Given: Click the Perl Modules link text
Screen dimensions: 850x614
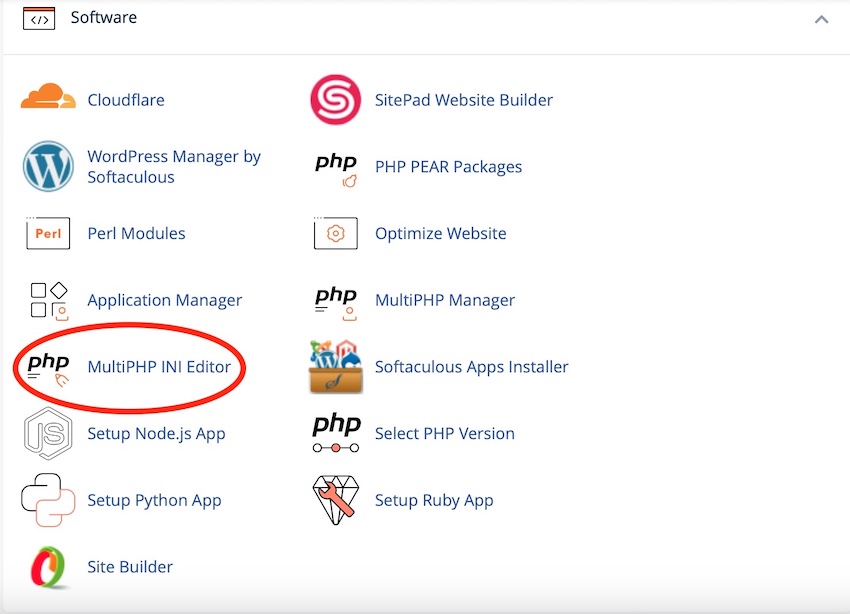Looking at the screenshot, I should coord(136,234).
